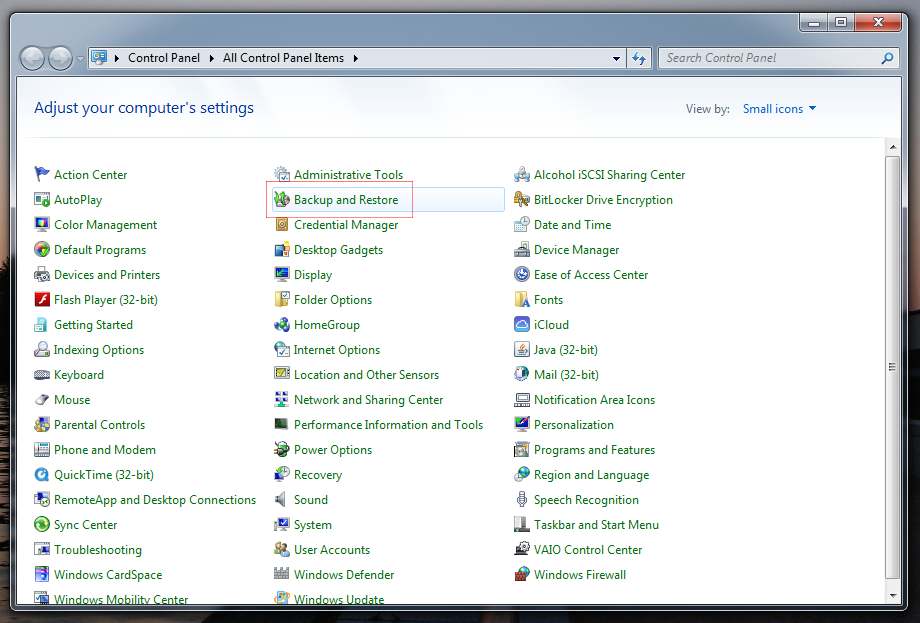
Task: Open the Recovery link
Action: click(x=318, y=475)
